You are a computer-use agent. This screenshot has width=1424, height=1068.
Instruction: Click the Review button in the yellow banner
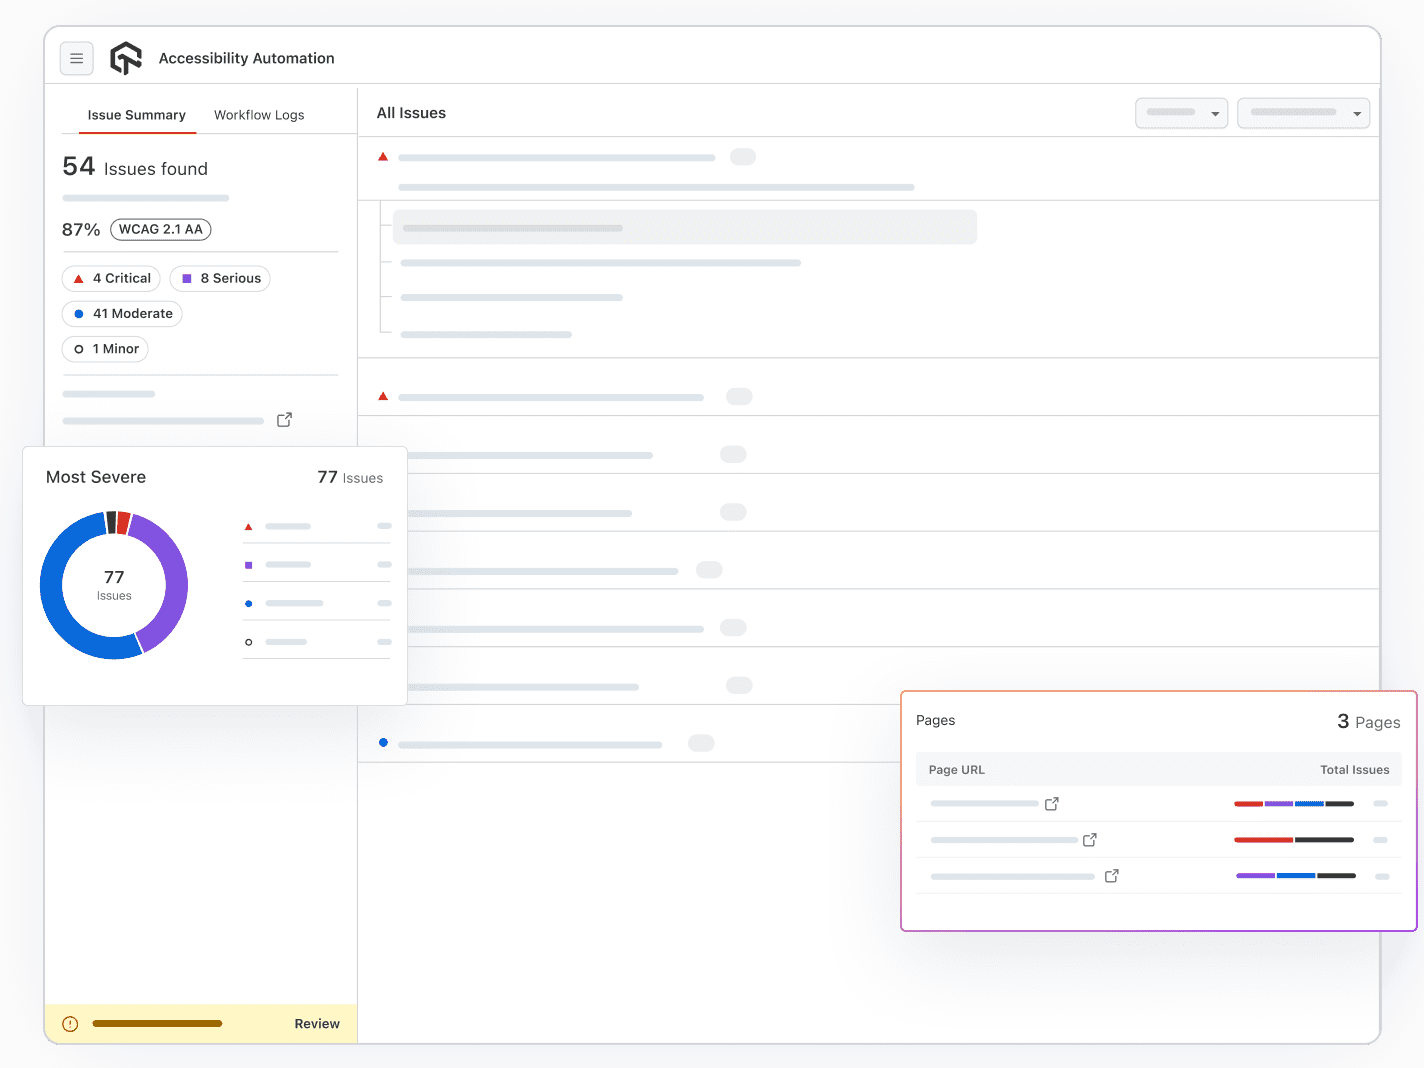(317, 1023)
